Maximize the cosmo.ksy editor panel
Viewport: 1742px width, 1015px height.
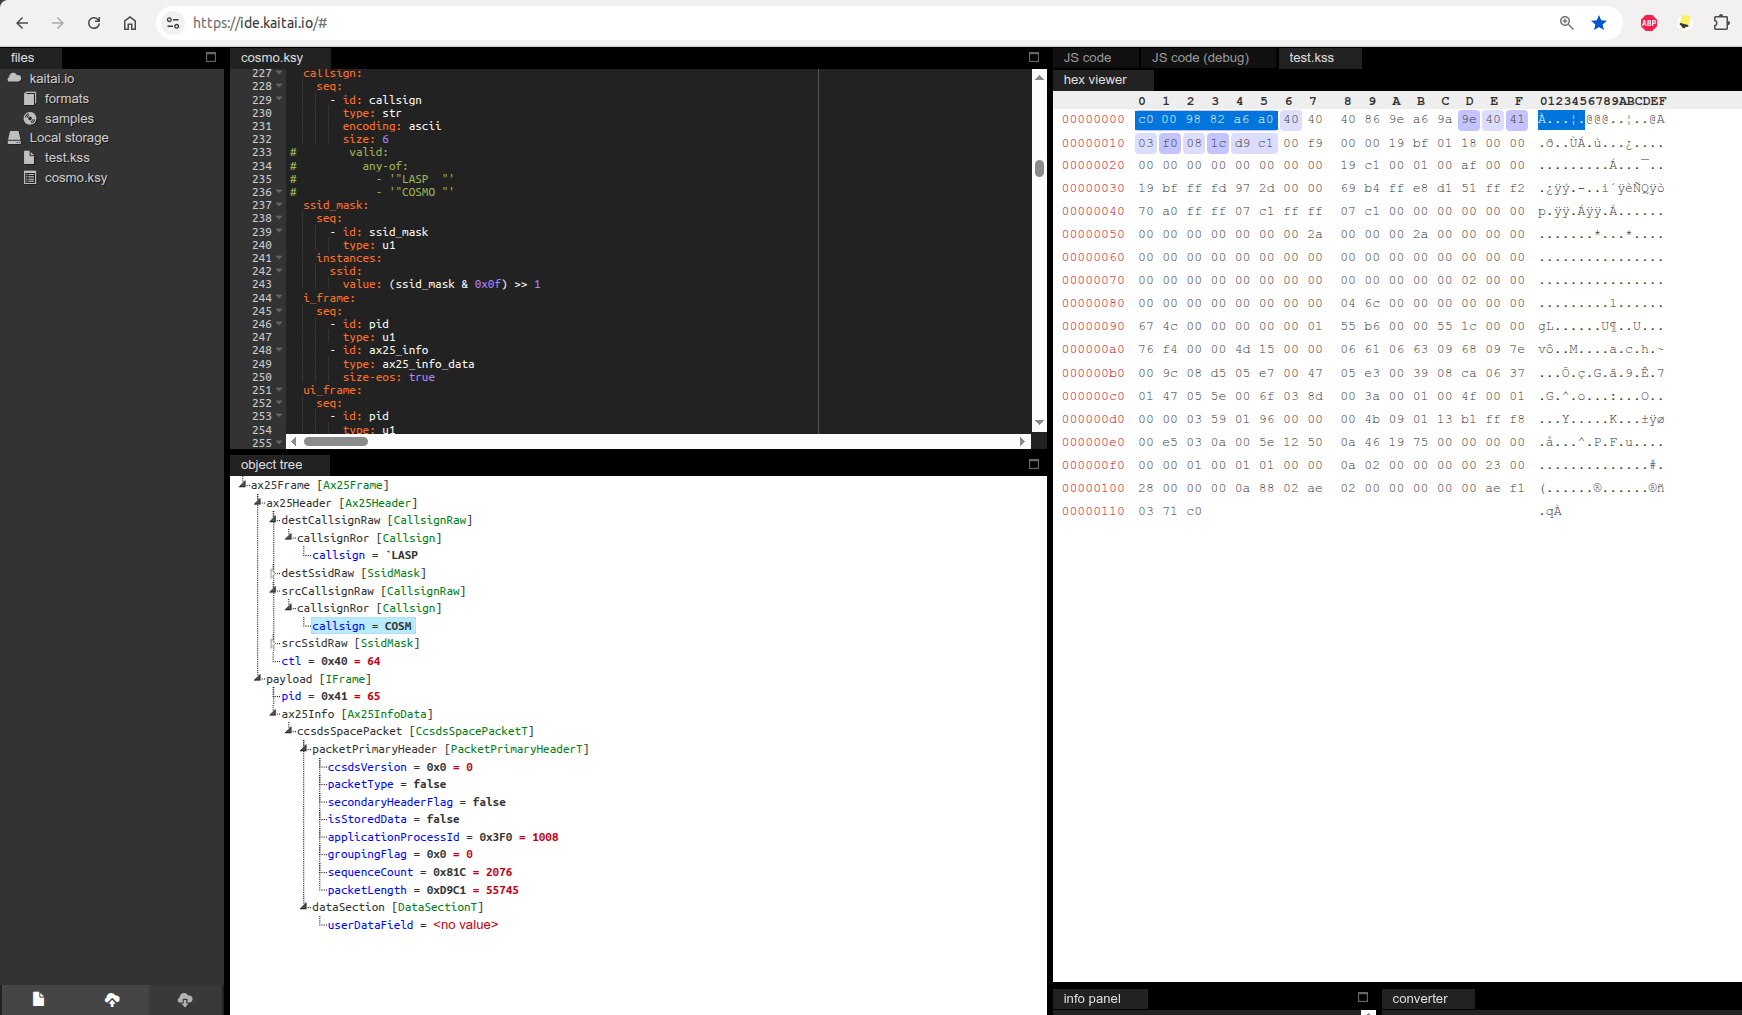(x=1034, y=57)
